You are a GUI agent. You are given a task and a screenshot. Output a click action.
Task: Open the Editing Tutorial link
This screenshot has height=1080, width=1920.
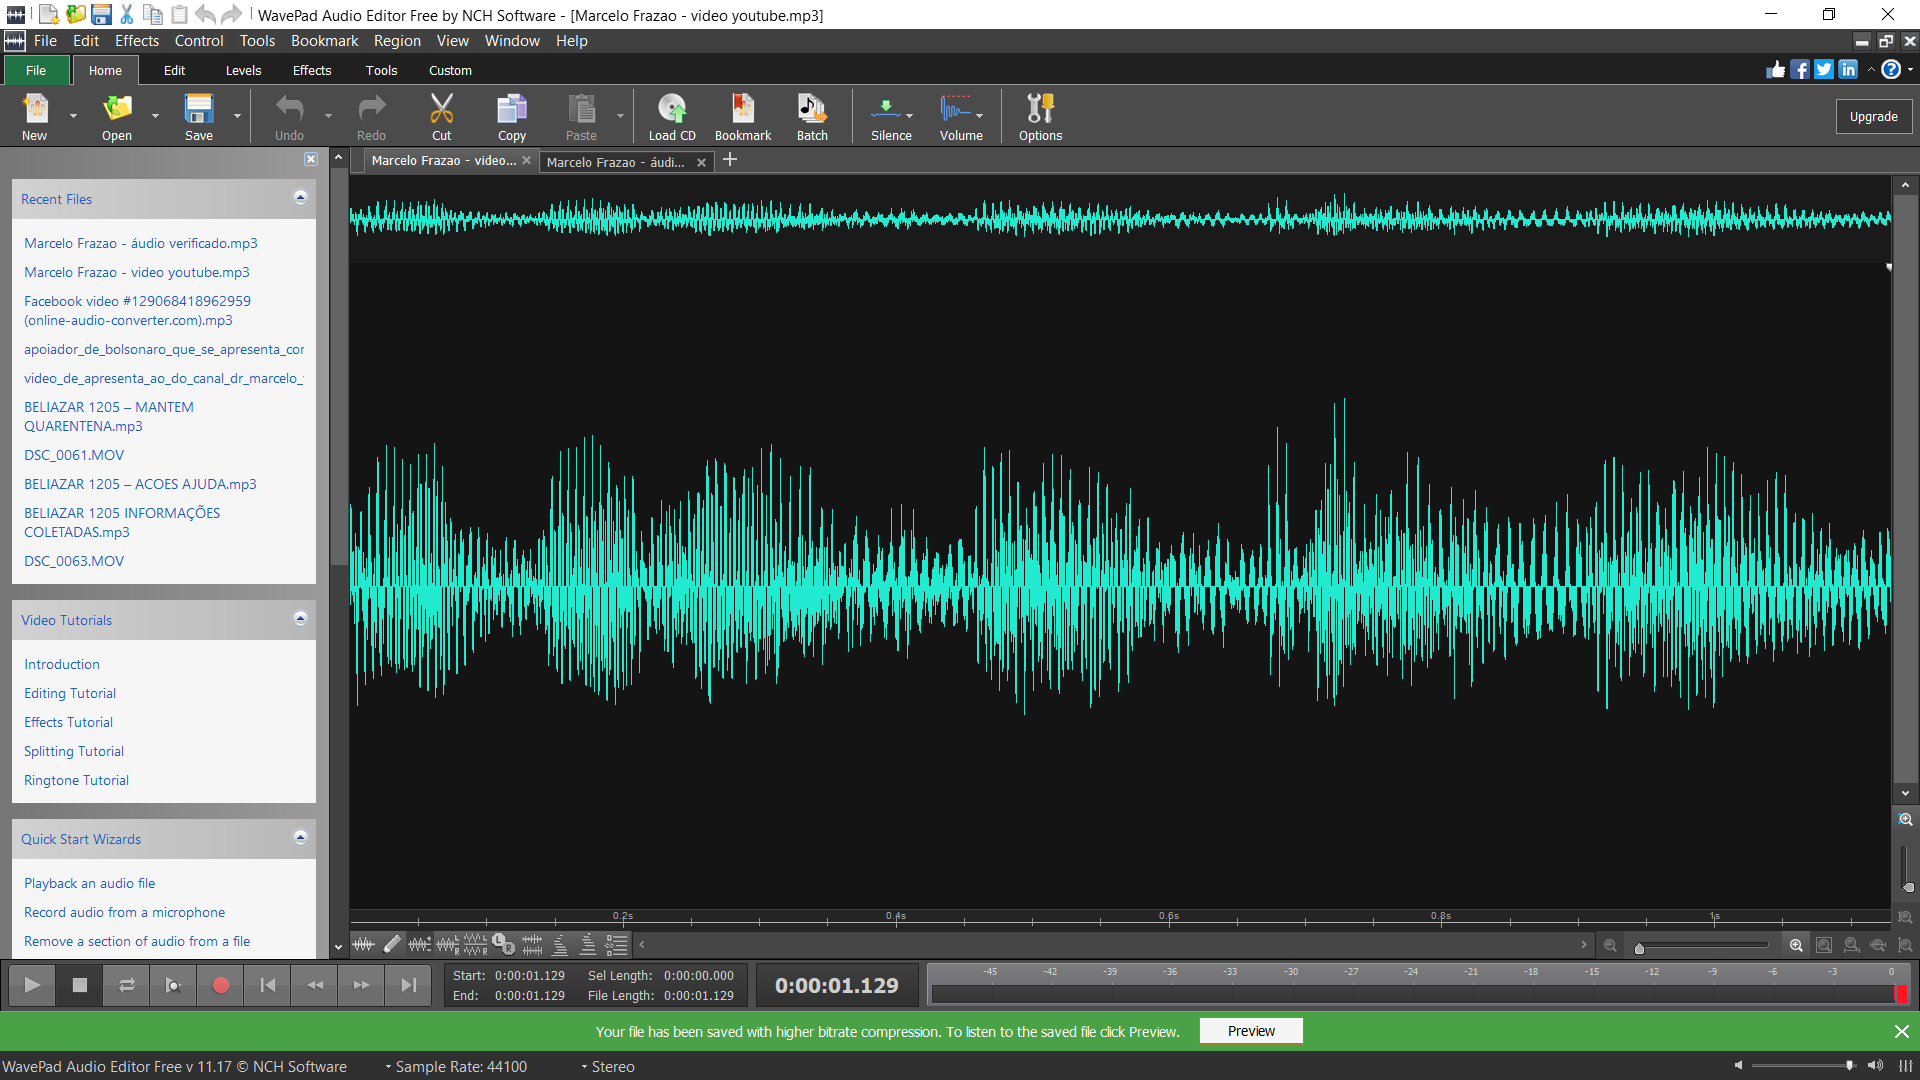click(x=70, y=693)
